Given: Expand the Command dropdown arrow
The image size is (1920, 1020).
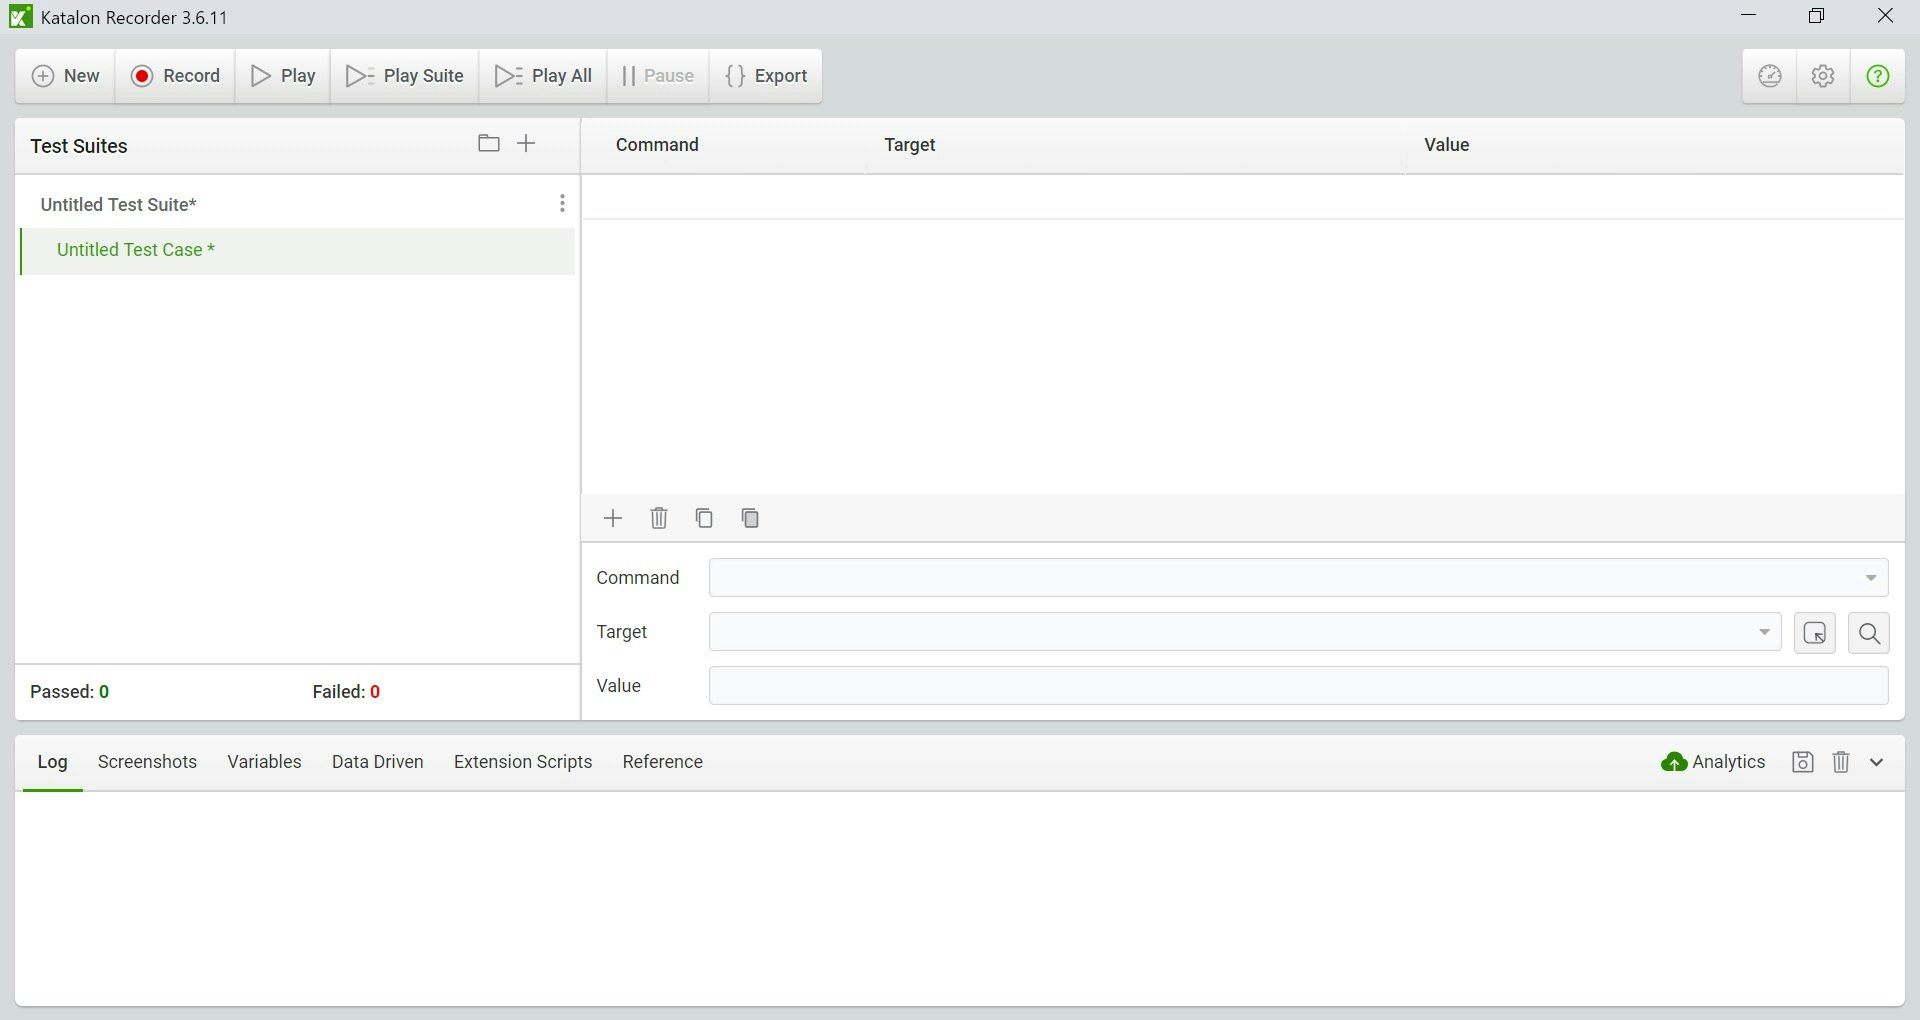Looking at the screenshot, I should click(x=1870, y=578).
